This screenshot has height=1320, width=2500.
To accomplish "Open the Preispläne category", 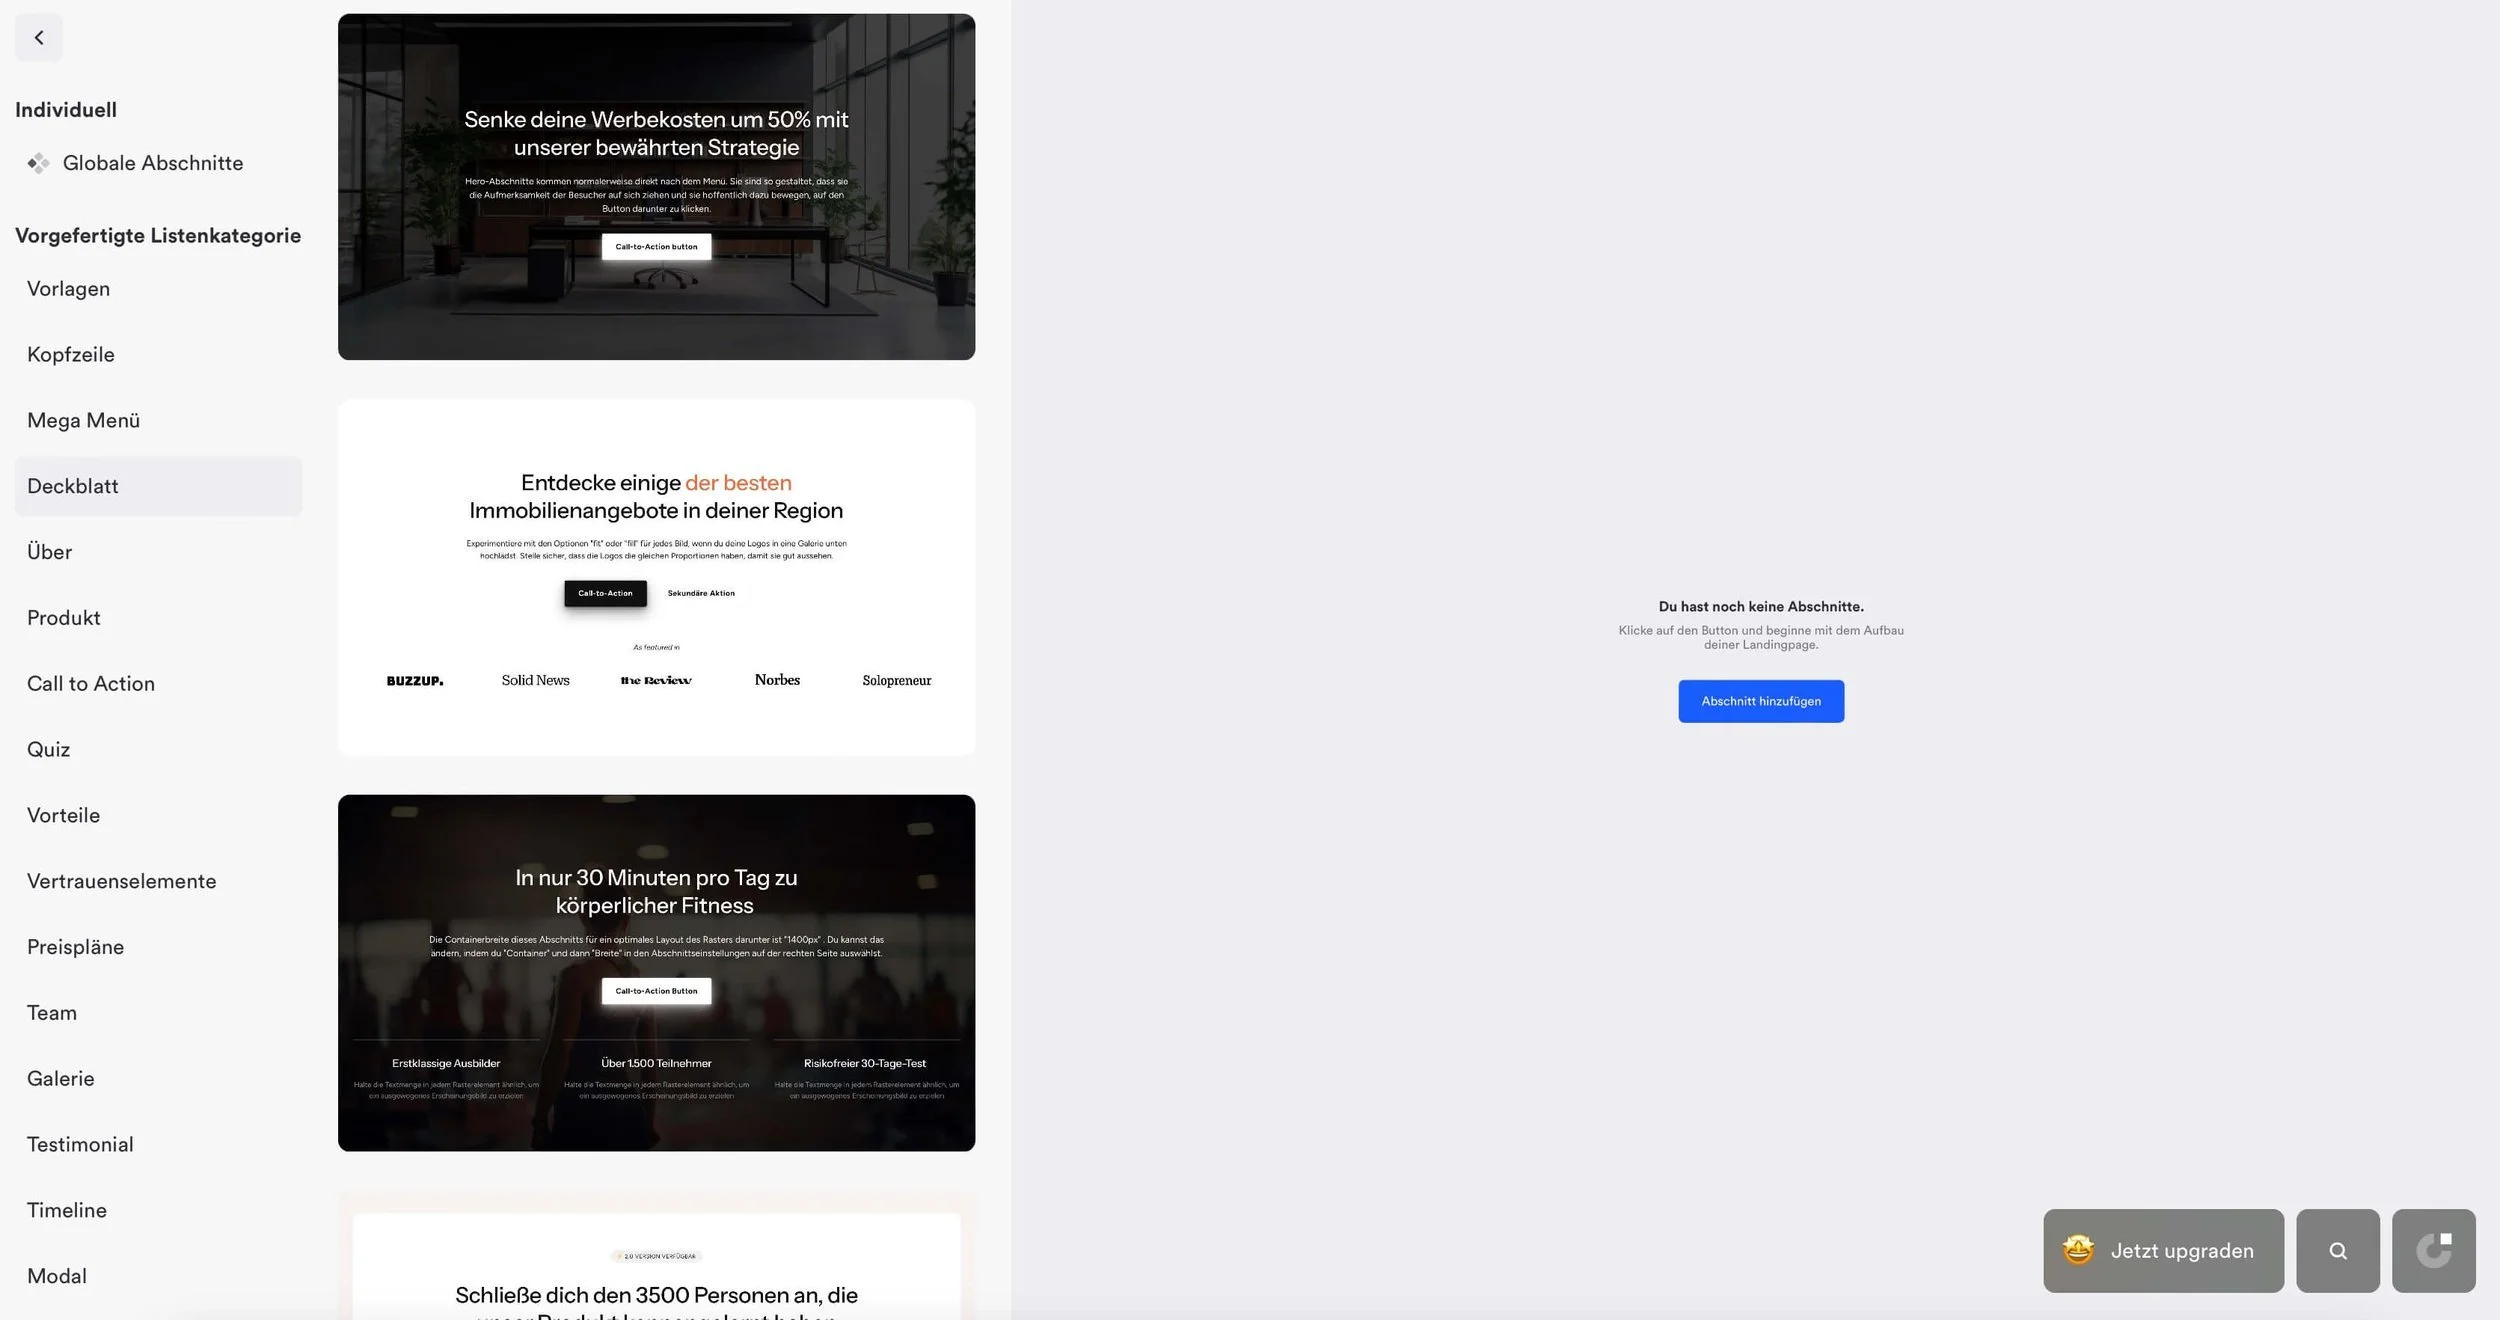I will click(75, 948).
